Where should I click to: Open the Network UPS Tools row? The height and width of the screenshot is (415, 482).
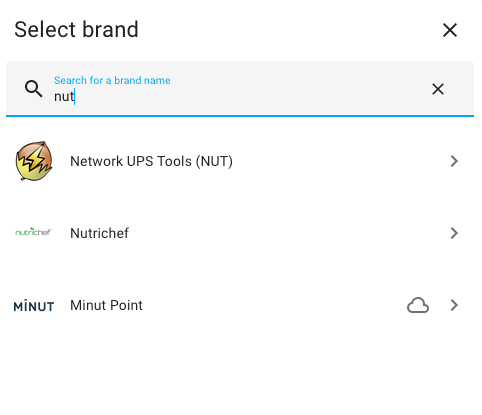(x=240, y=161)
